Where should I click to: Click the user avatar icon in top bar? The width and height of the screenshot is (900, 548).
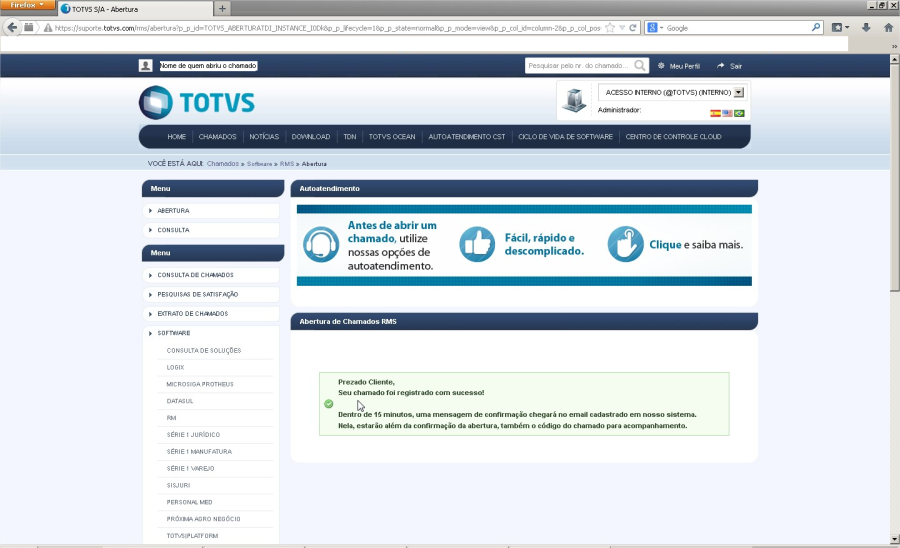click(145, 65)
